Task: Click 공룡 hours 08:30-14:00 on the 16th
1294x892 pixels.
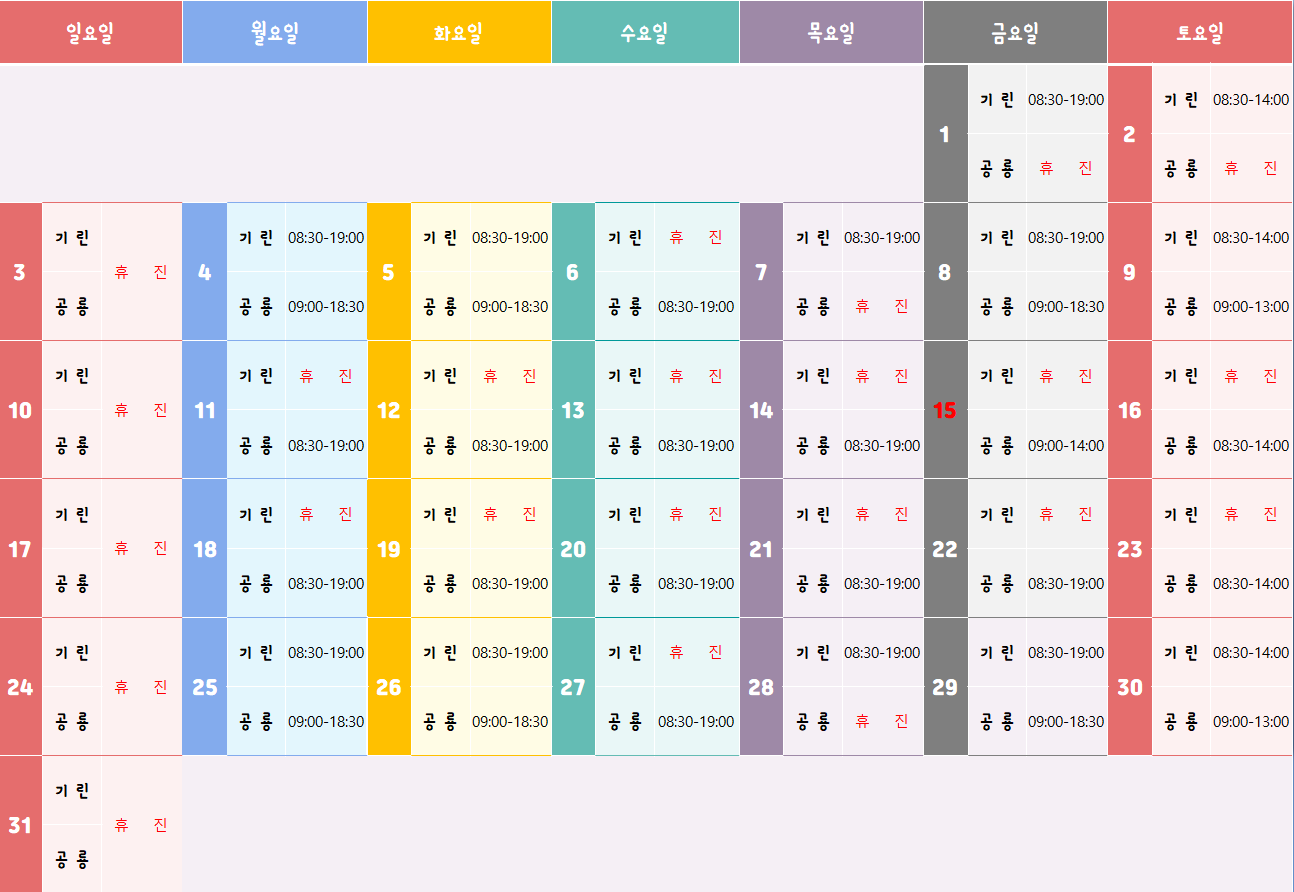Action: pyautogui.click(x=1251, y=445)
